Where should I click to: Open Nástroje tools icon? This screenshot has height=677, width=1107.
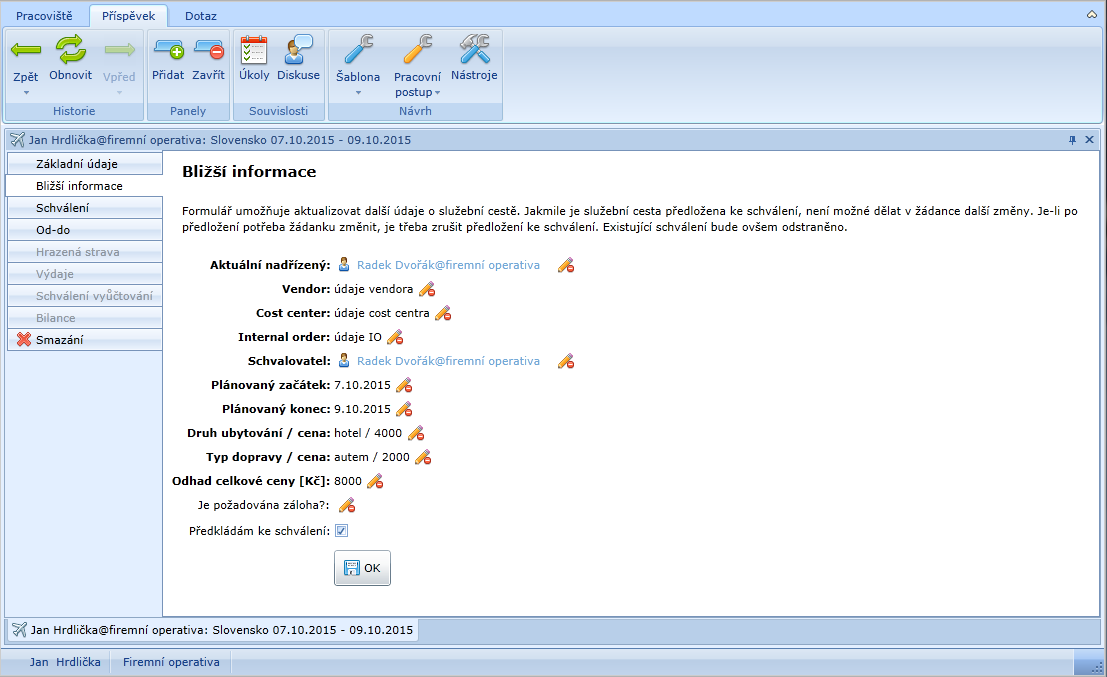coord(473,50)
